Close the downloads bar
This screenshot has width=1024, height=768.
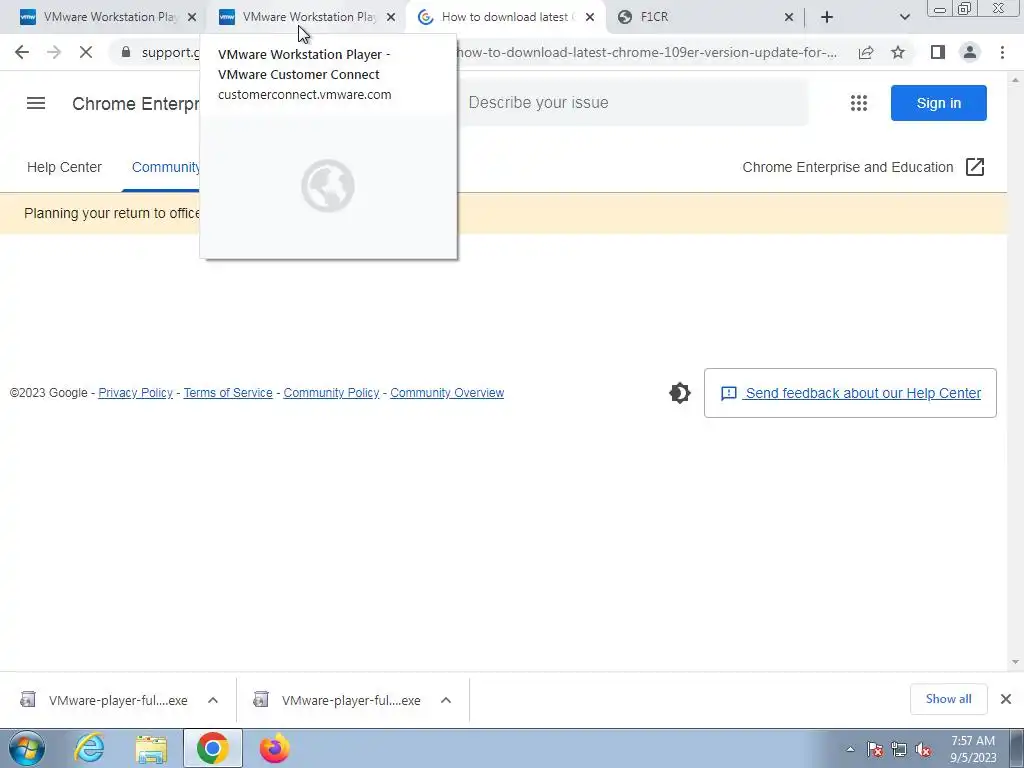pyautogui.click(x=1006, y=699)
